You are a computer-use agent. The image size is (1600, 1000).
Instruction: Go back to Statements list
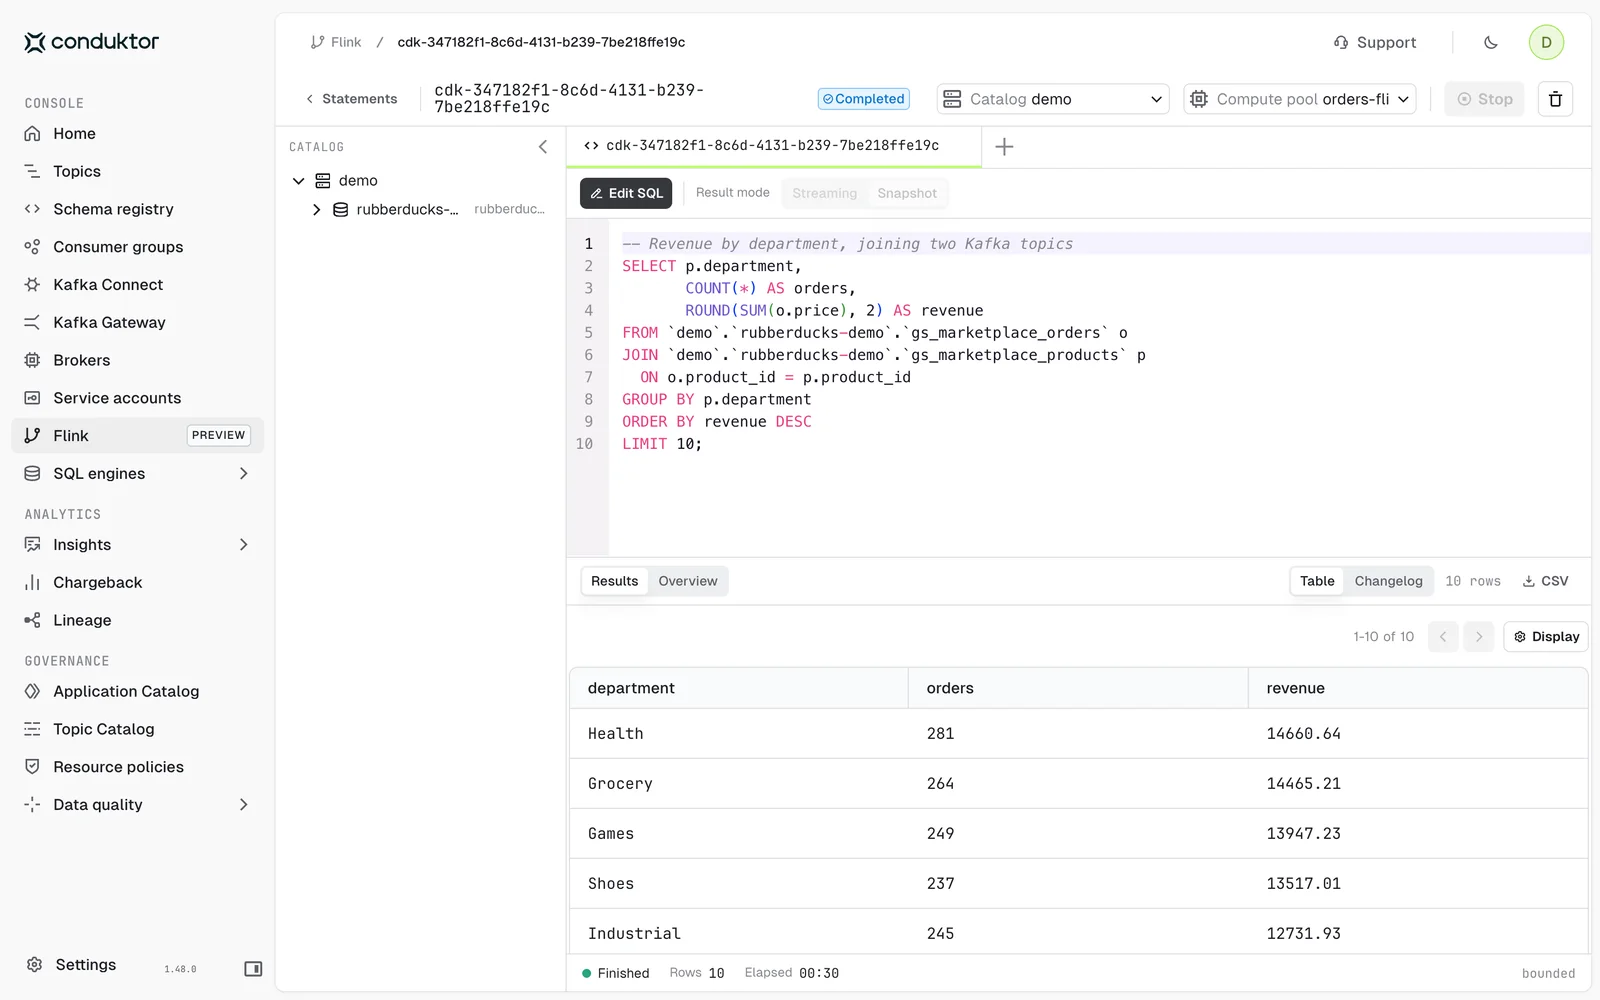point(351,99)
